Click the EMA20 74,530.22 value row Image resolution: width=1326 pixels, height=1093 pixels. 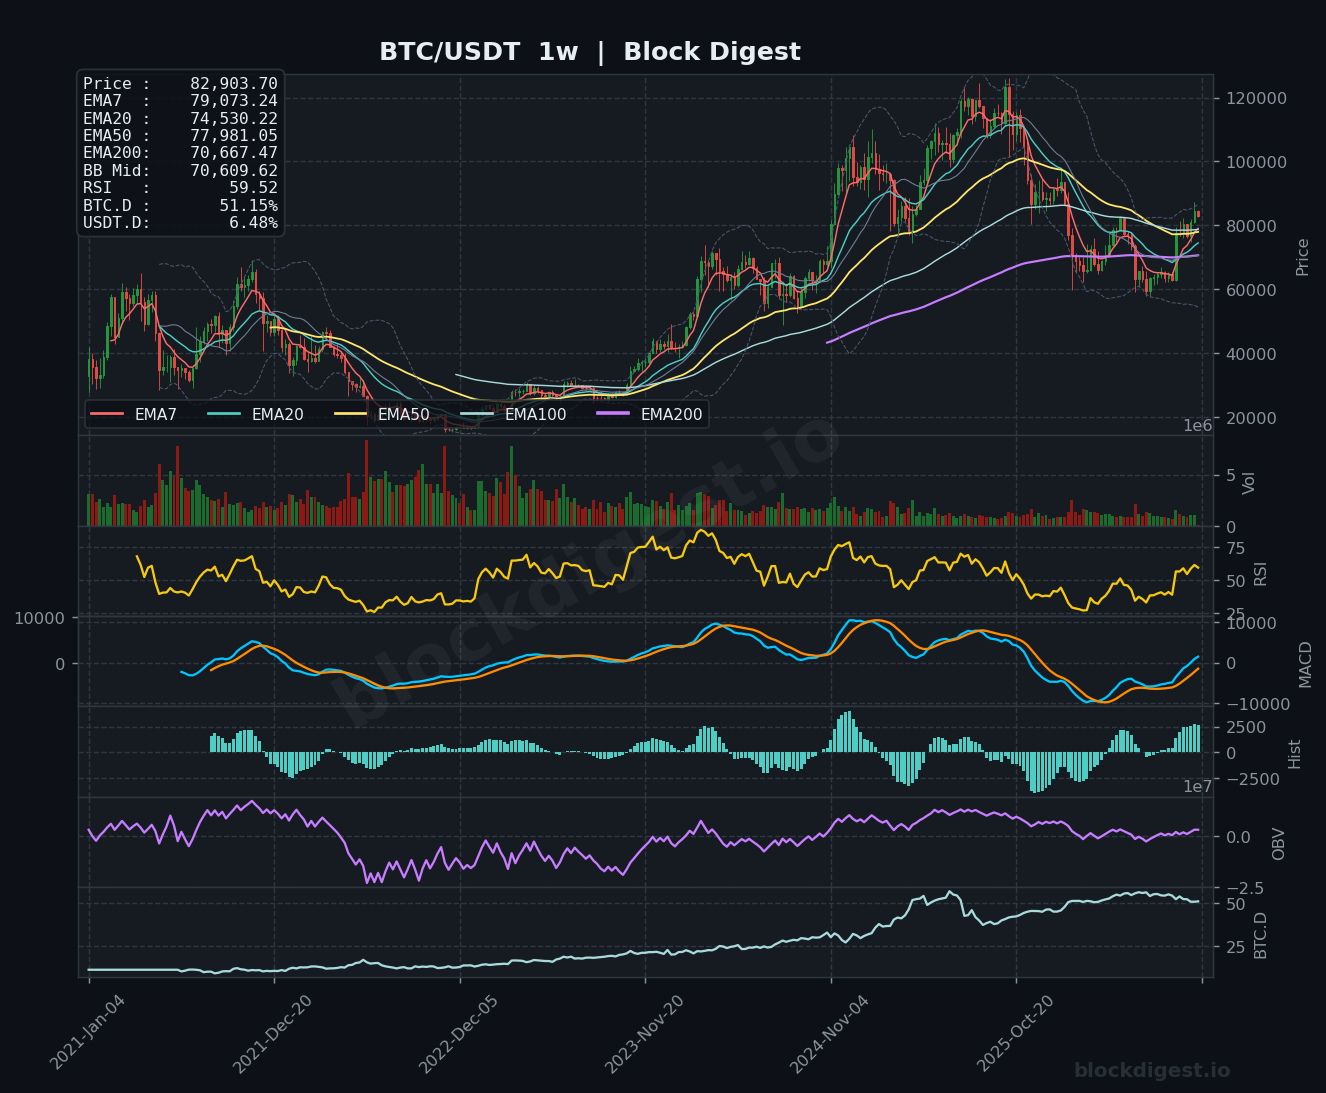(180, 119)
